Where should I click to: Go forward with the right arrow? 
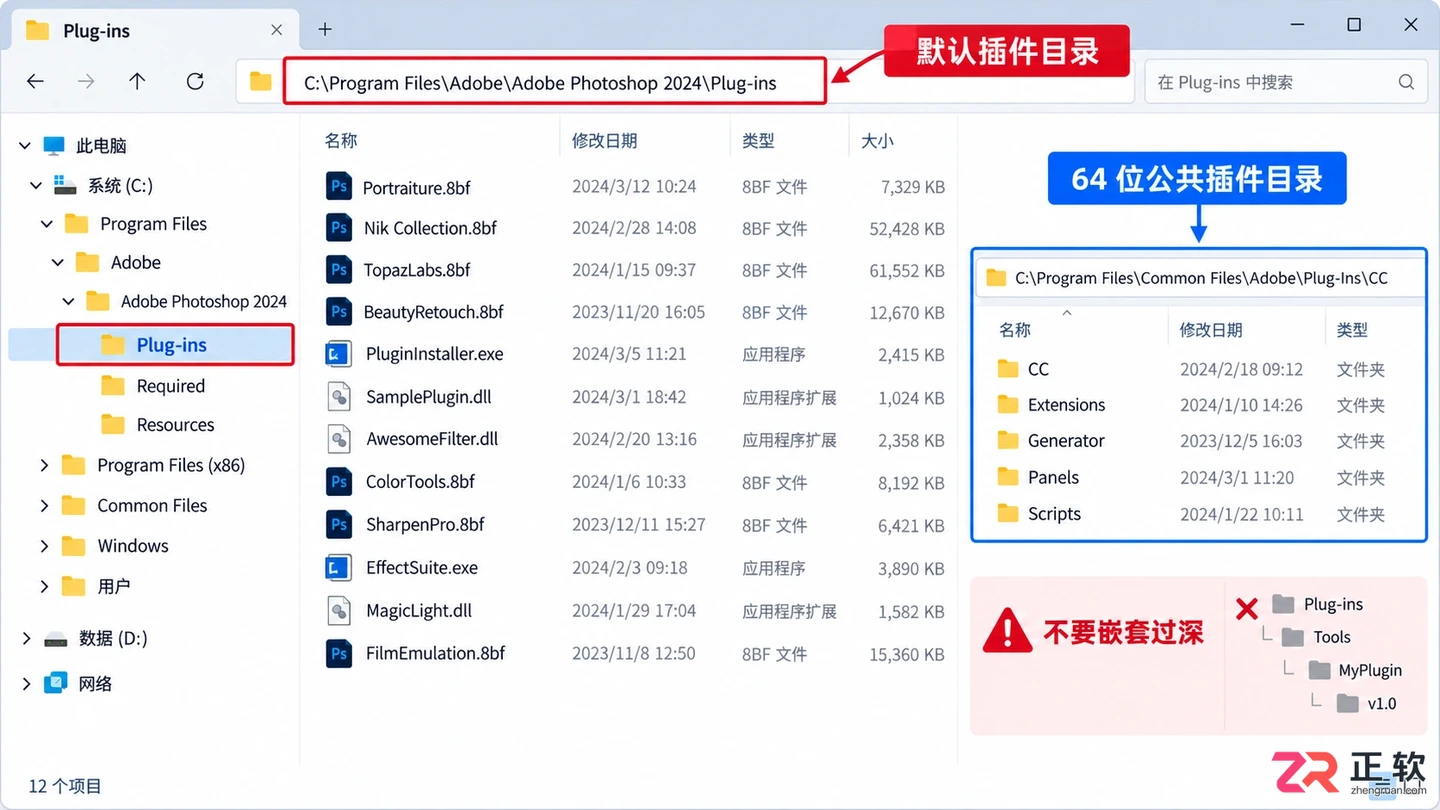(x=86, y=82)
